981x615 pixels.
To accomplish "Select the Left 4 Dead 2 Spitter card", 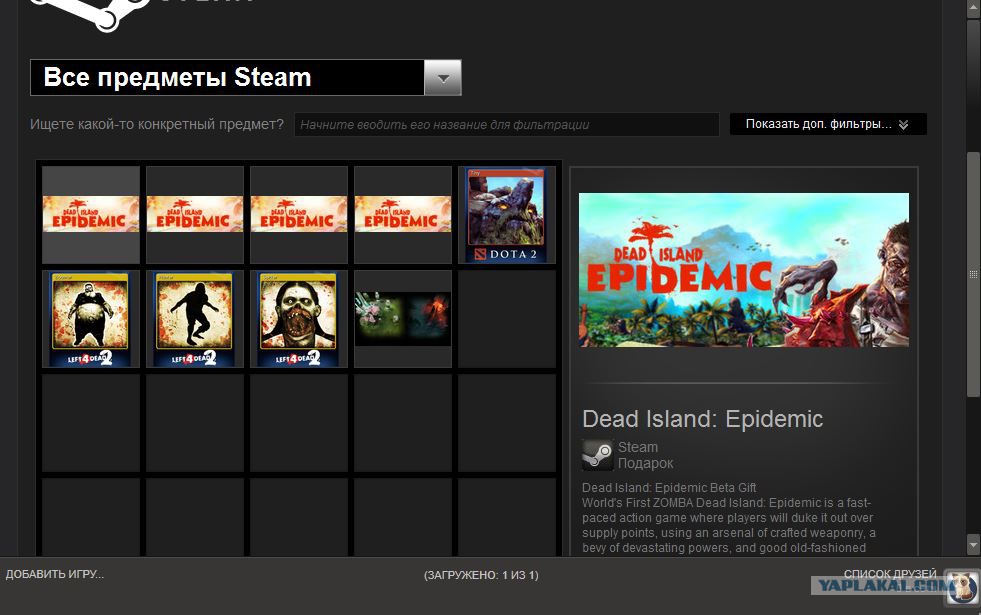I will pos(298,318).
